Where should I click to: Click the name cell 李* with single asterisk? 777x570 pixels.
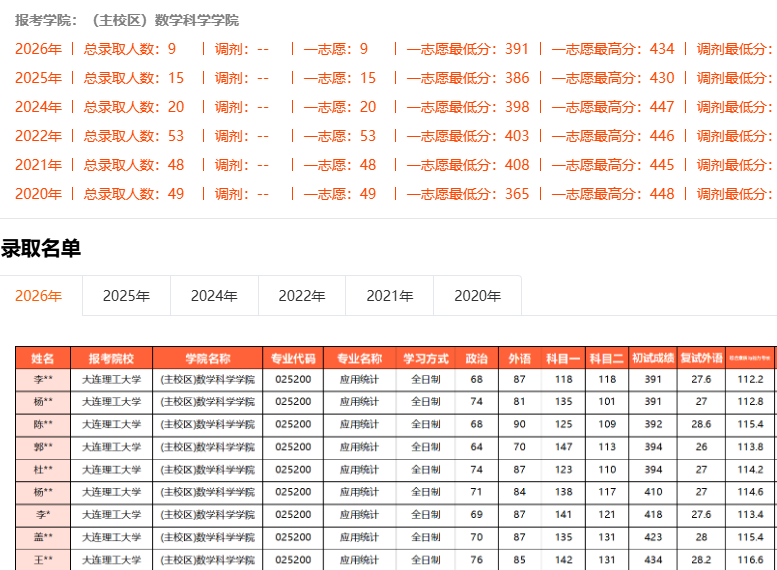point(43,515)
